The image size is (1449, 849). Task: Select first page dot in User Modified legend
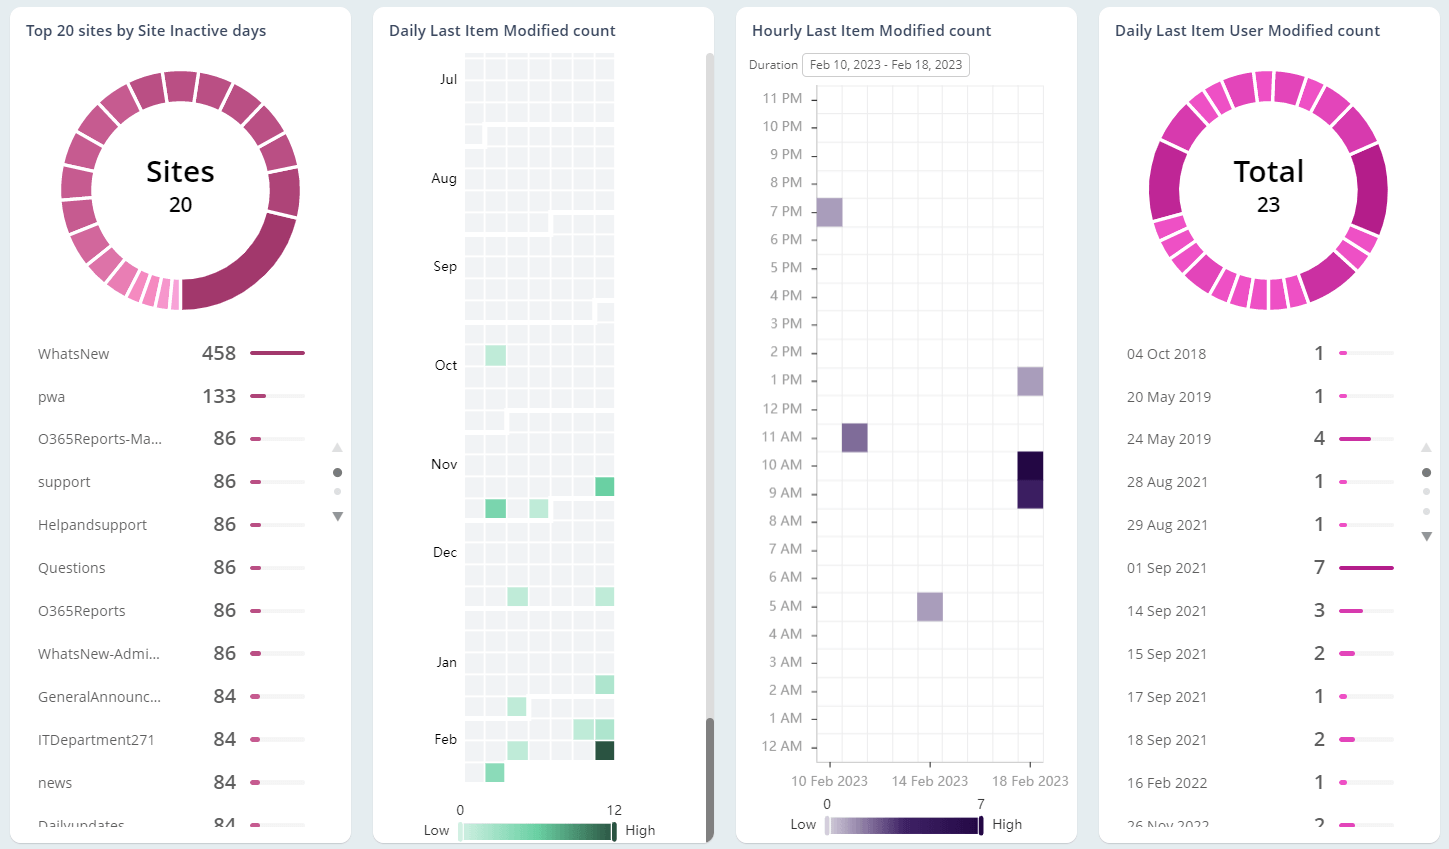click(x=1426, y=472)
